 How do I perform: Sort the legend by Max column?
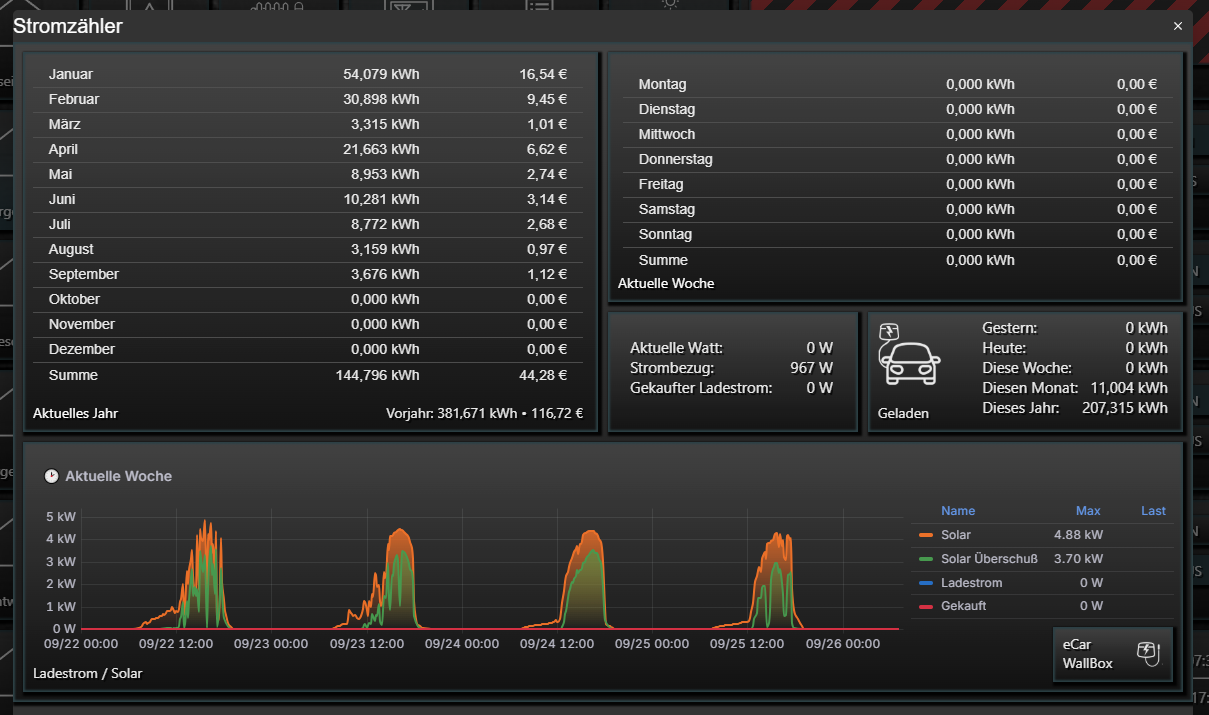pos(1088,511)
